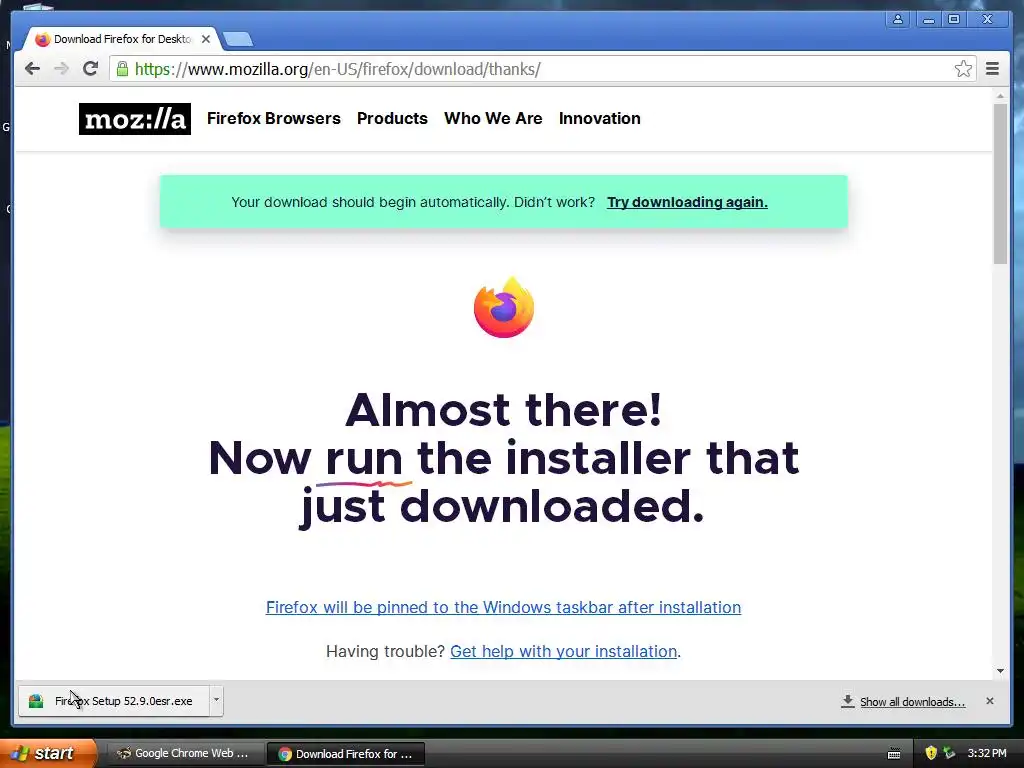Switch to Google Chrome Web taskbar item
Viewport: 1024px width, 768px height.
[x=184, y=753]
